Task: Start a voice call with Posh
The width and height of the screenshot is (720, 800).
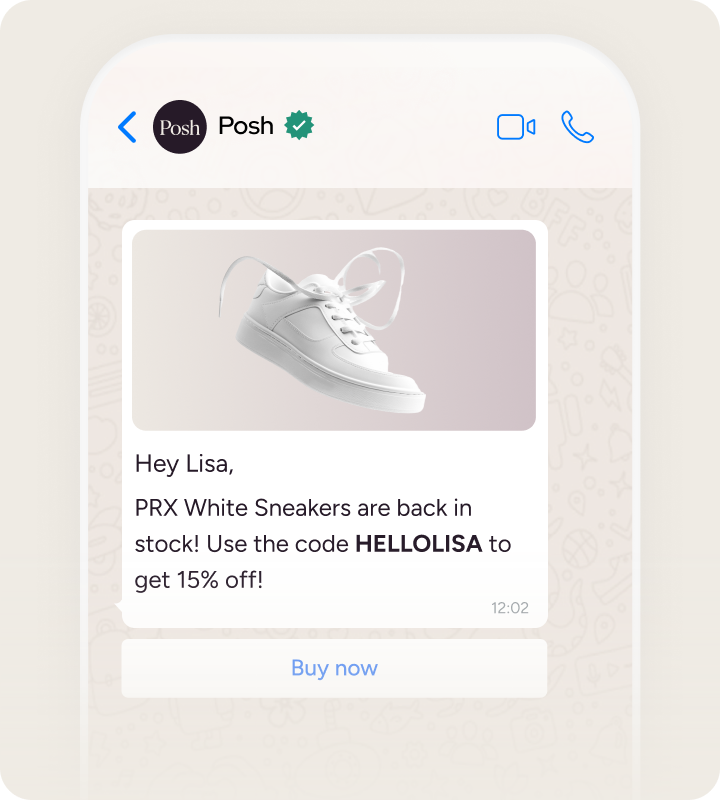Action: coord(577,127)
